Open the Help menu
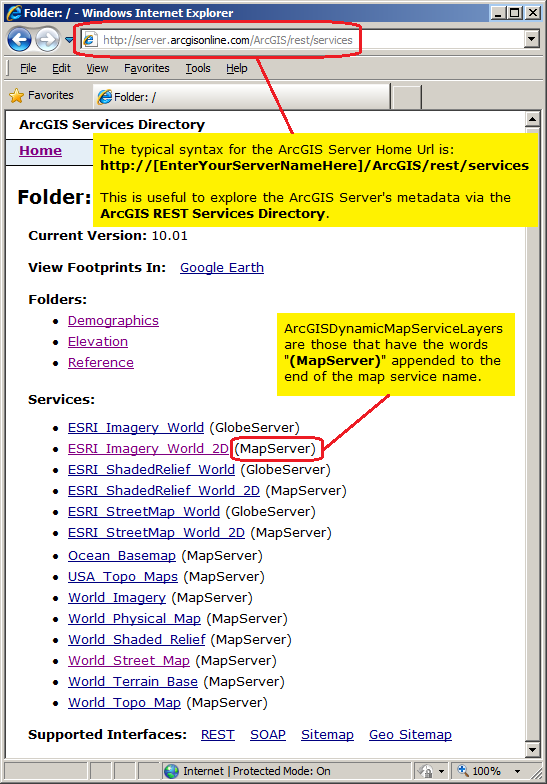Screen dimensions: 547x784 (236, 68)
